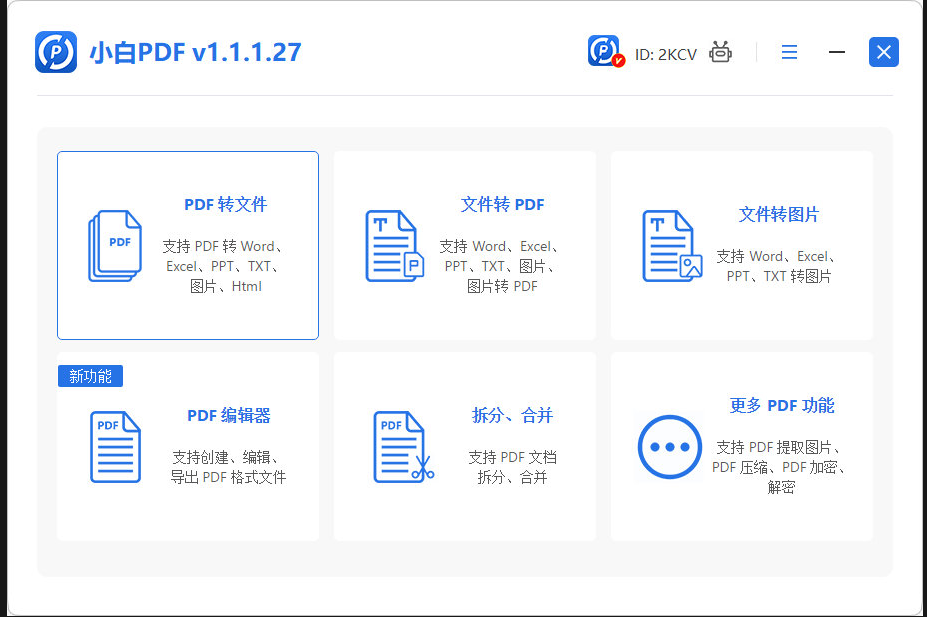Click the 小白PDF logo icon in title bar
The height and width of the screenshot is (617, 927).
56,52
